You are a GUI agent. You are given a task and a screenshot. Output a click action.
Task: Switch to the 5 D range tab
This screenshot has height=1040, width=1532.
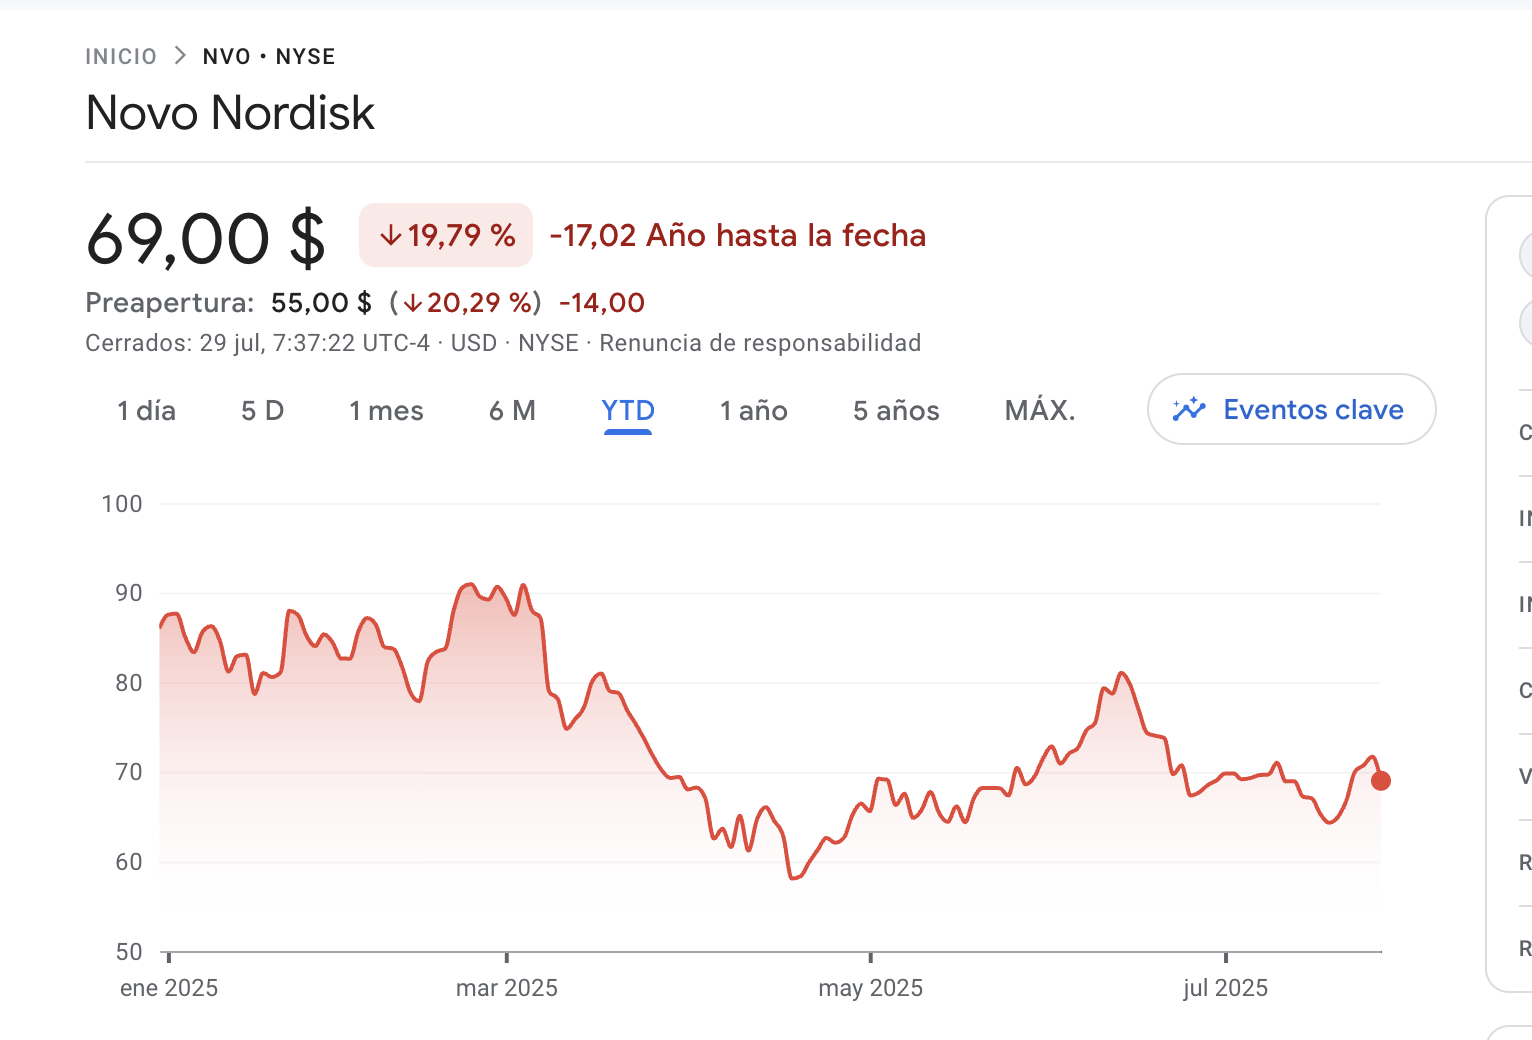tap(263, 411)
